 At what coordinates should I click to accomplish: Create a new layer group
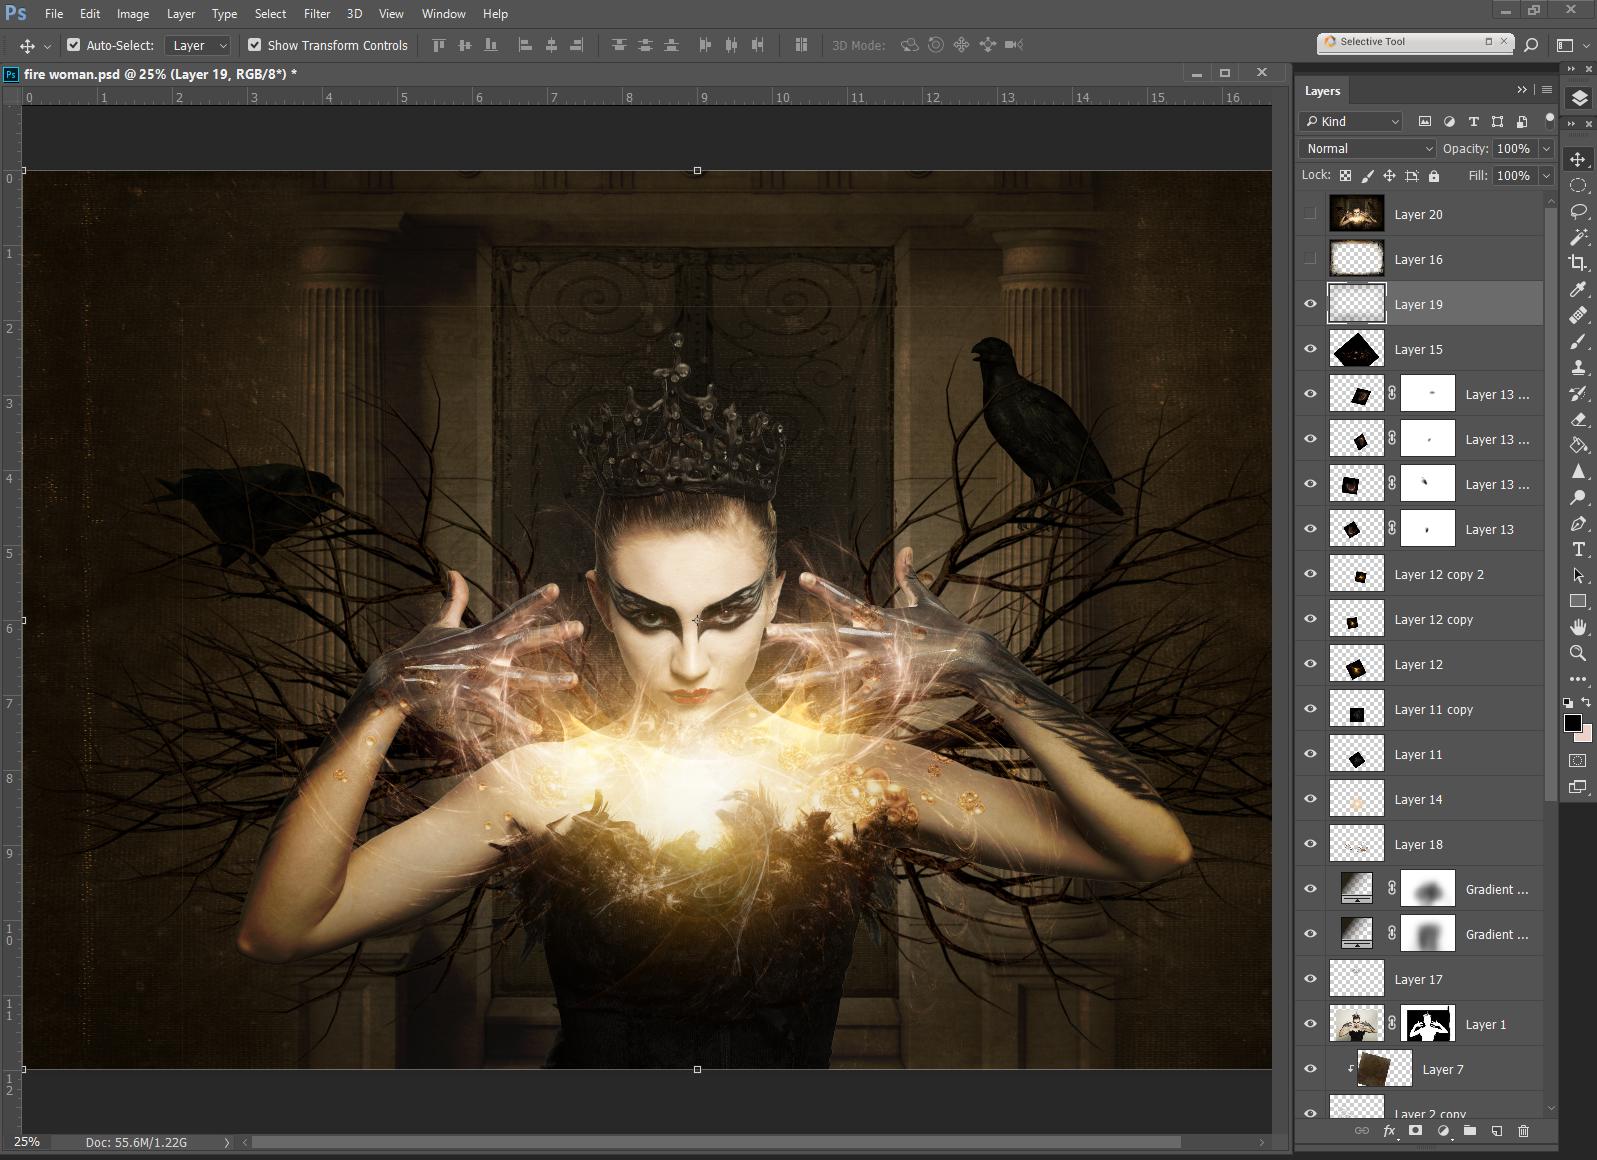coord(1469,1131)
